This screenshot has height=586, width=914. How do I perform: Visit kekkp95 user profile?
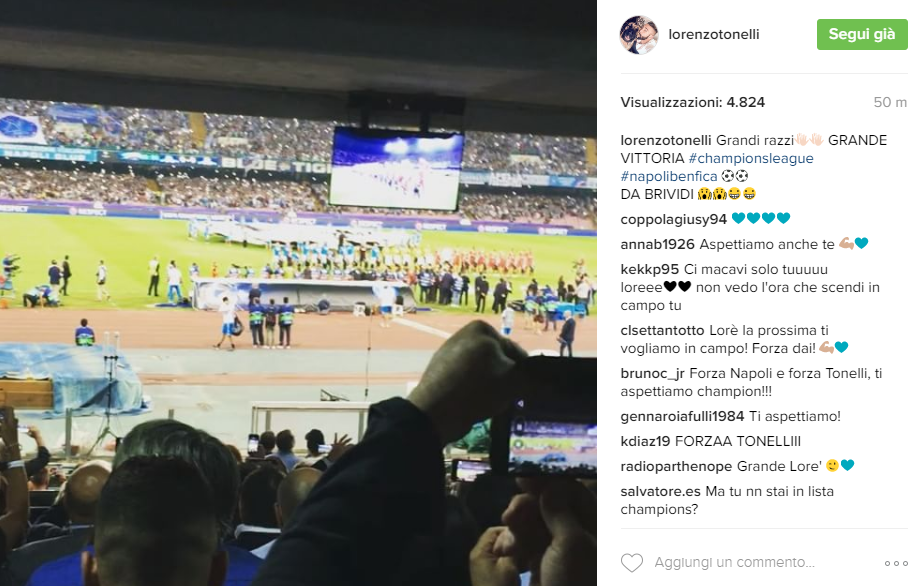point(649,269)
